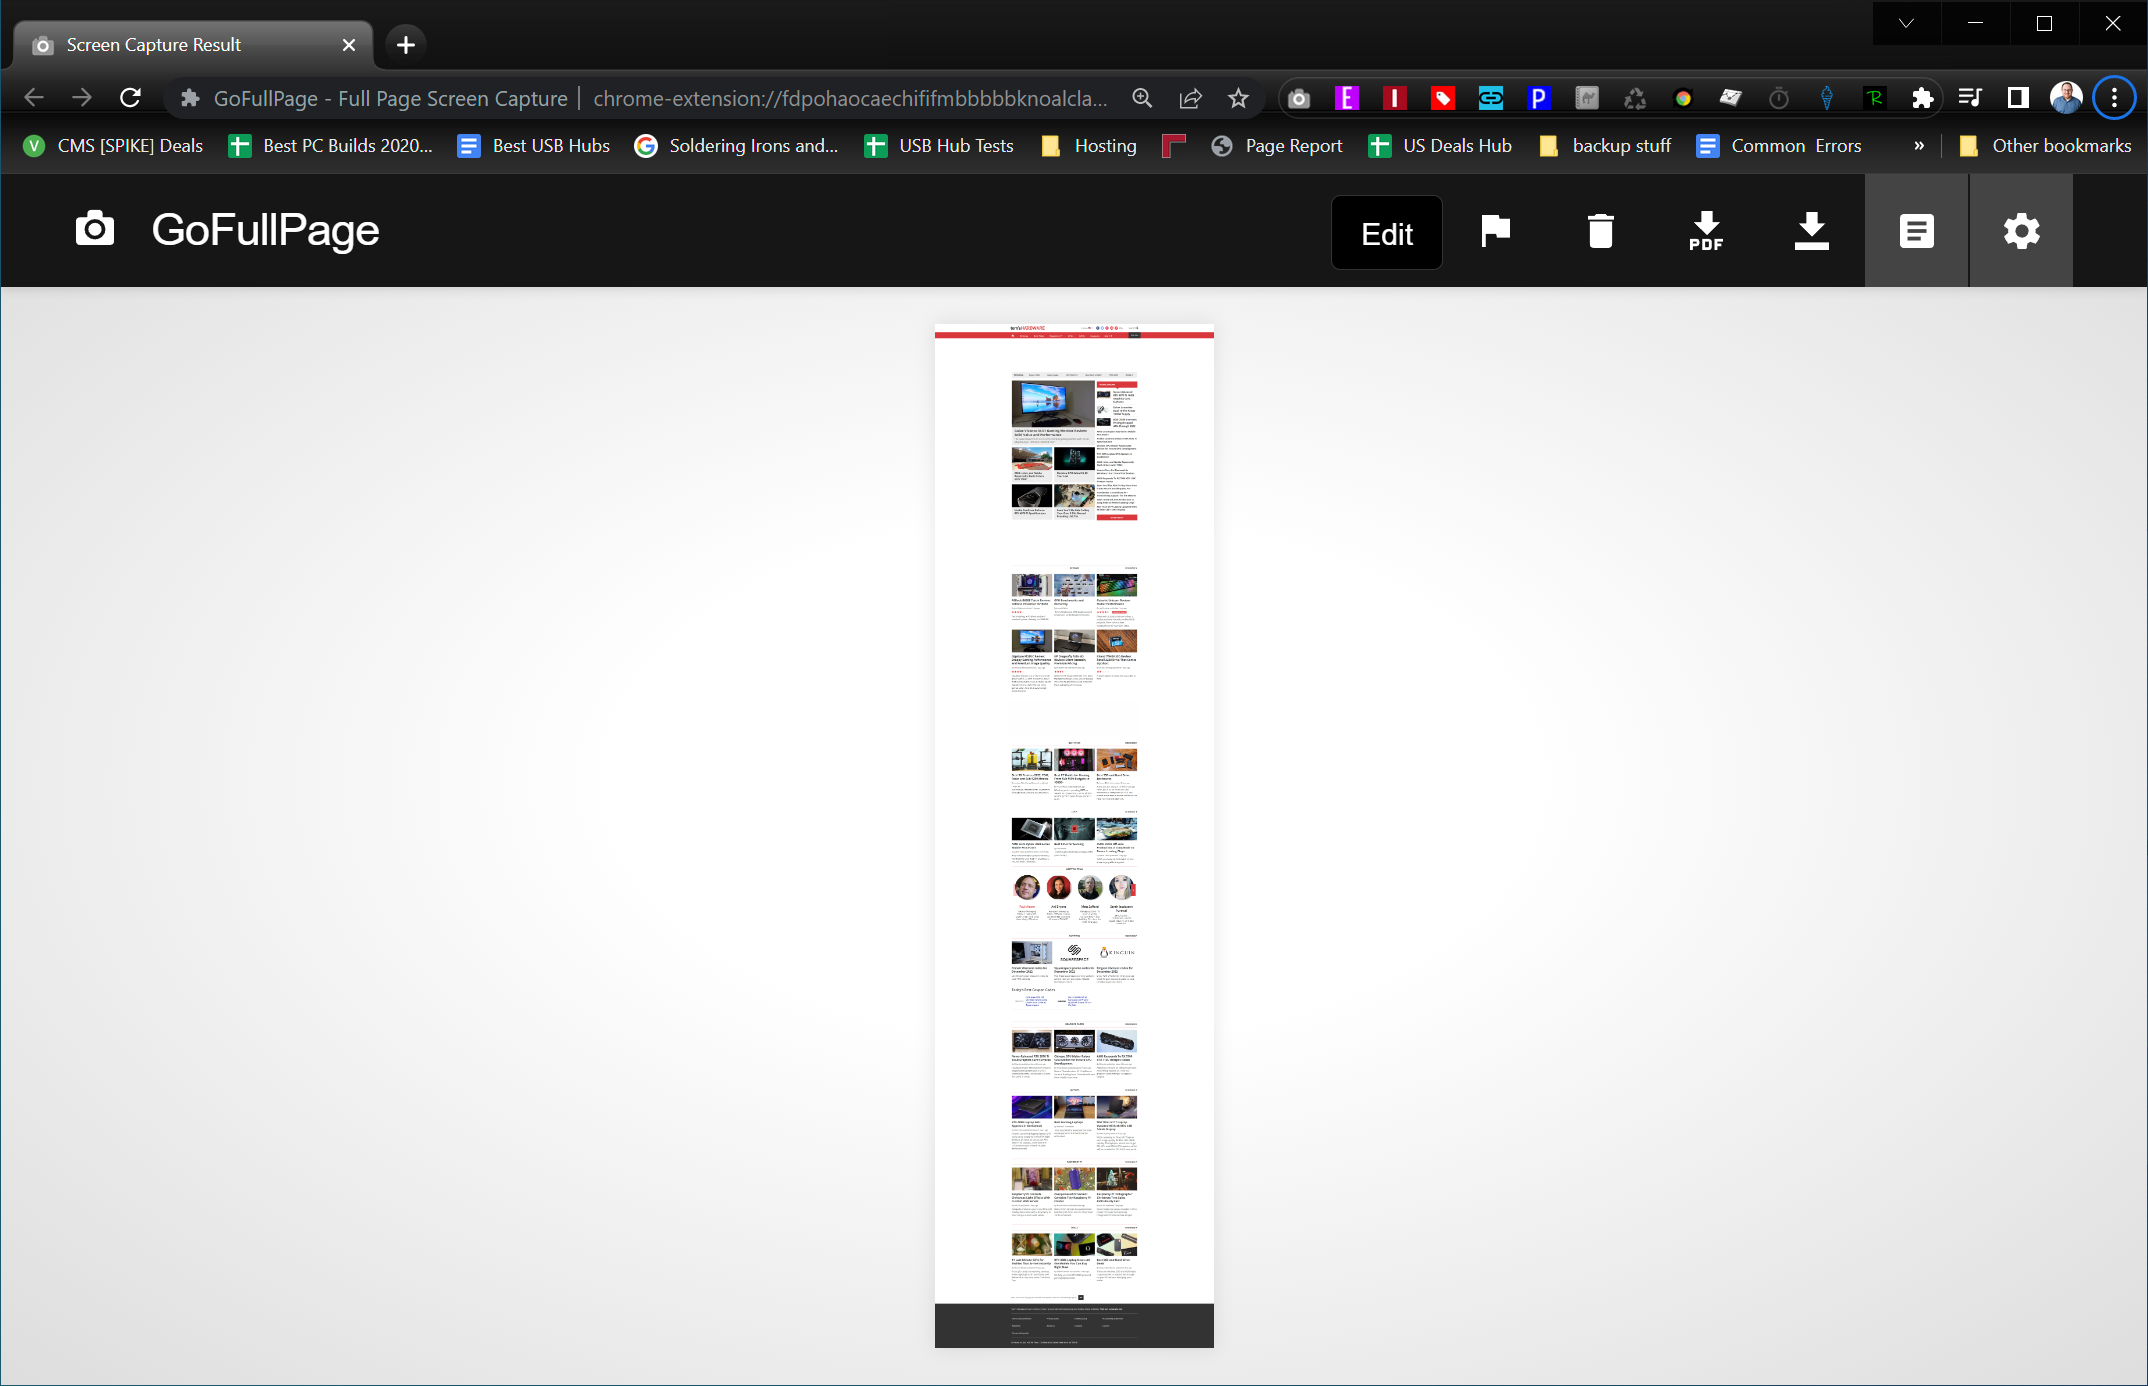Click the Chrome profile avatar icon
Screen dimensions: 2148x1386
(2067, 97)
